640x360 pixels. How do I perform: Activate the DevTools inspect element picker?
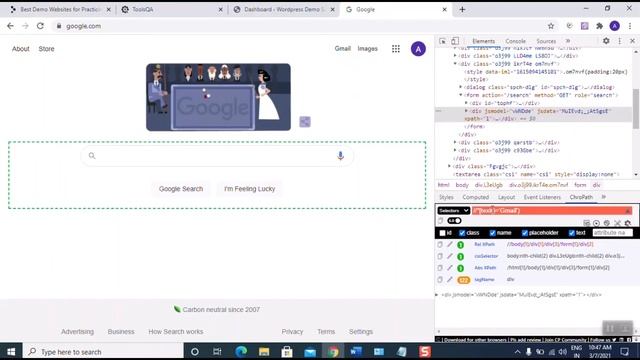coord(443,41)
